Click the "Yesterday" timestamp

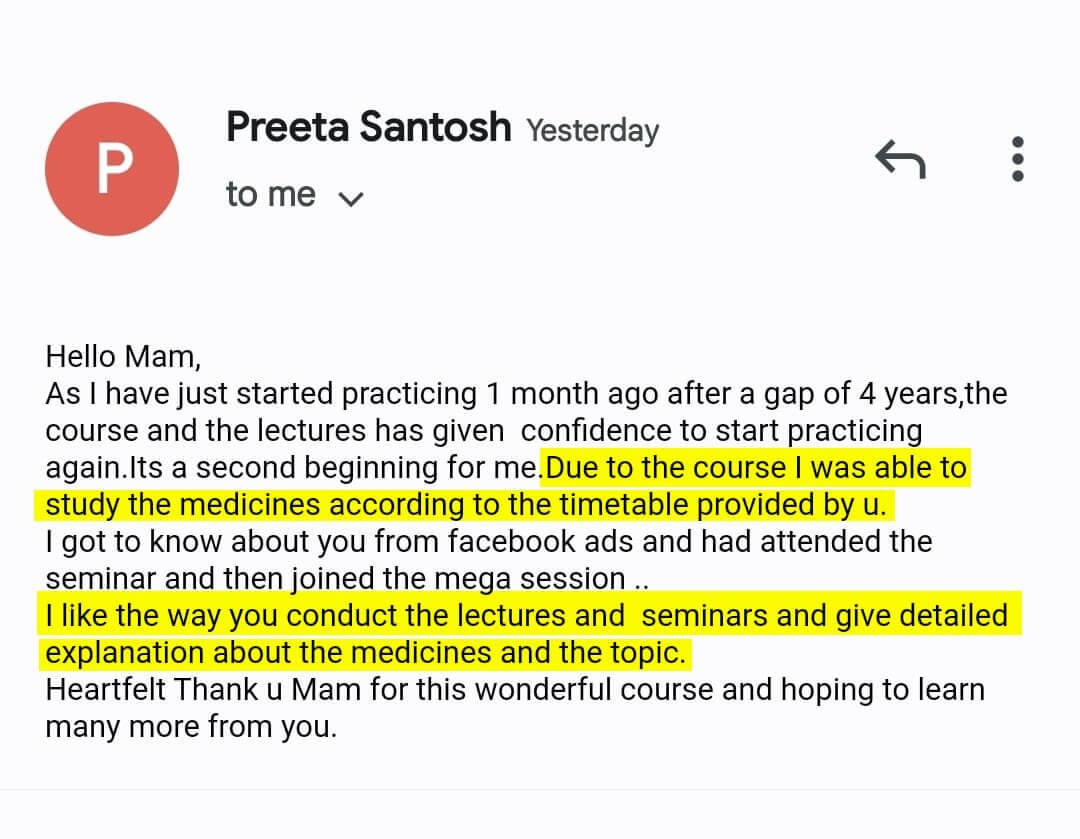(592, 131)
